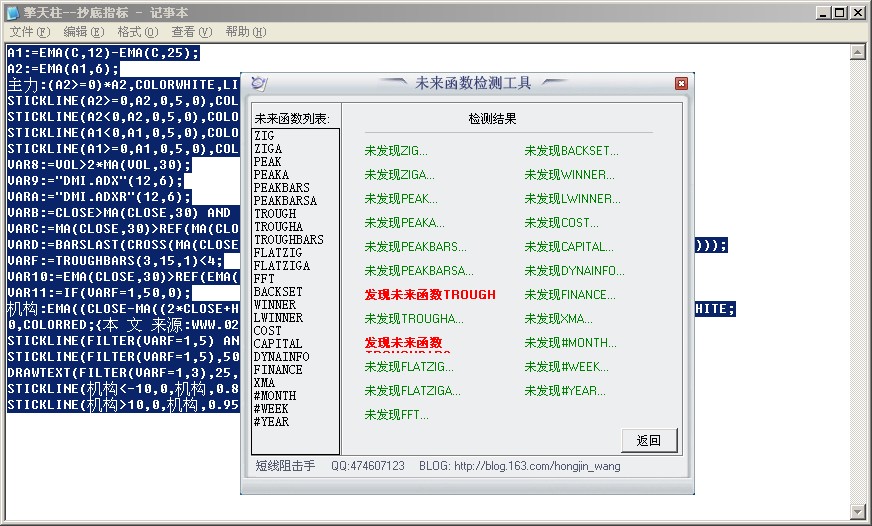Click the blog URL blog.163.com/hongjin_wang
The width and height of the screenshot is (872, 526).
click(537, 466)
